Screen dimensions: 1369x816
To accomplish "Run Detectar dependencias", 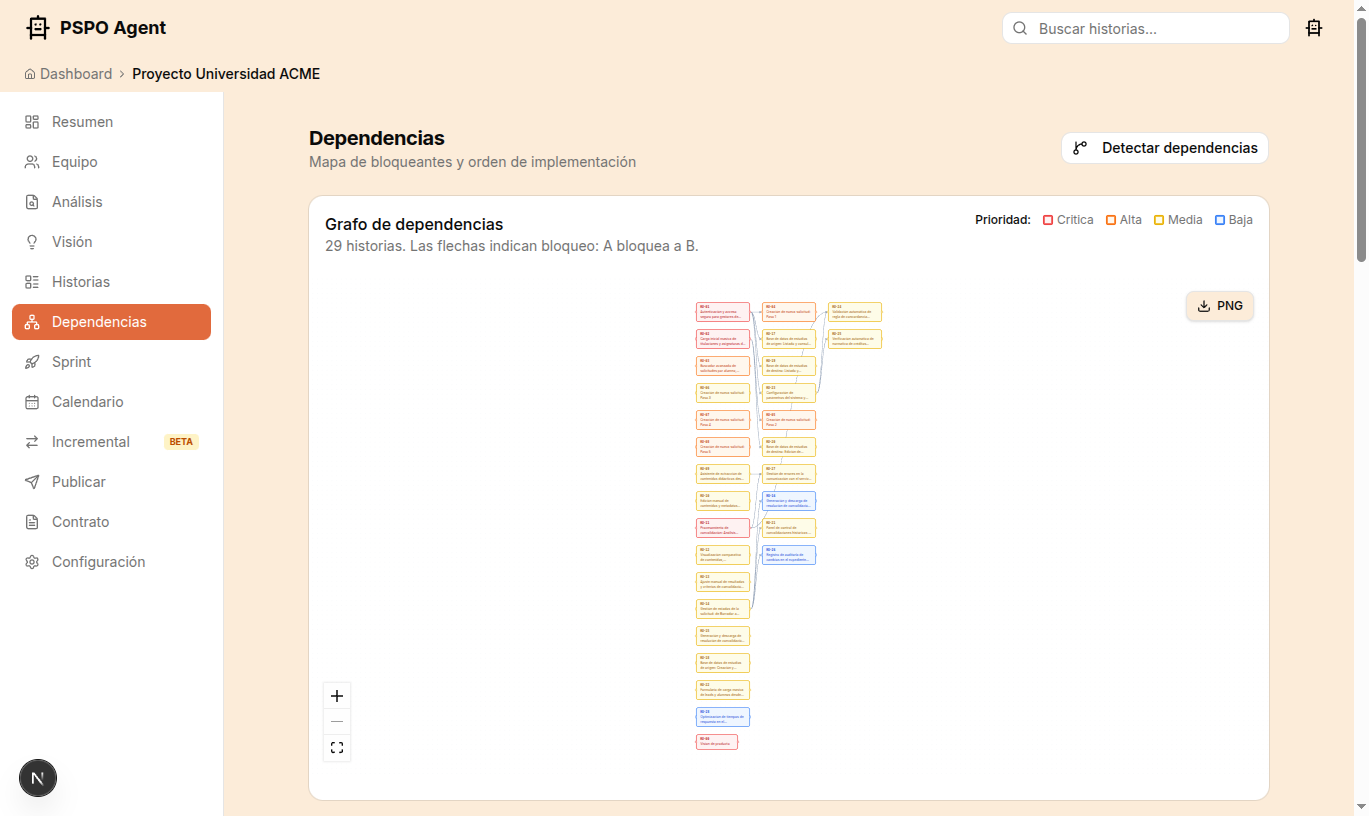I will click(x=1164, y=147).
